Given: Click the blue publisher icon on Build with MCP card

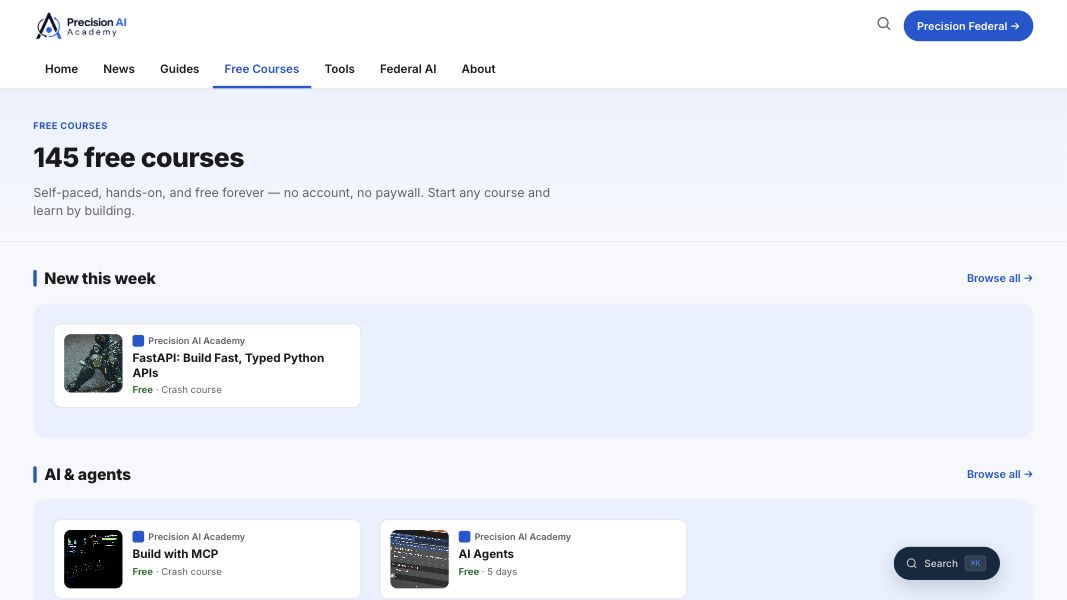Looking at the screenshot, I should (138, 537).
